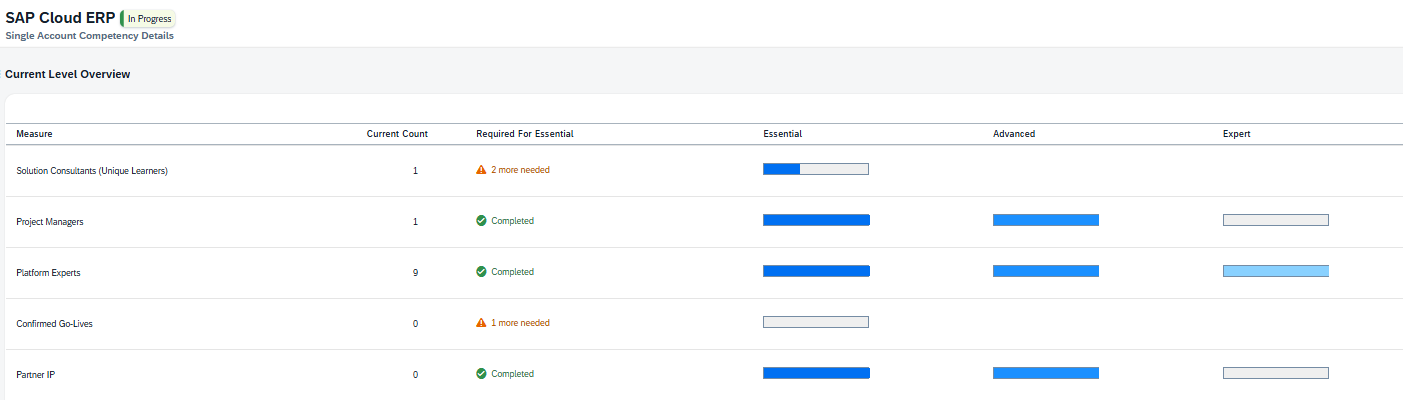
Task: Click Confirmed Go-Lives empty Essential progress bar
Action: (815, 322)
